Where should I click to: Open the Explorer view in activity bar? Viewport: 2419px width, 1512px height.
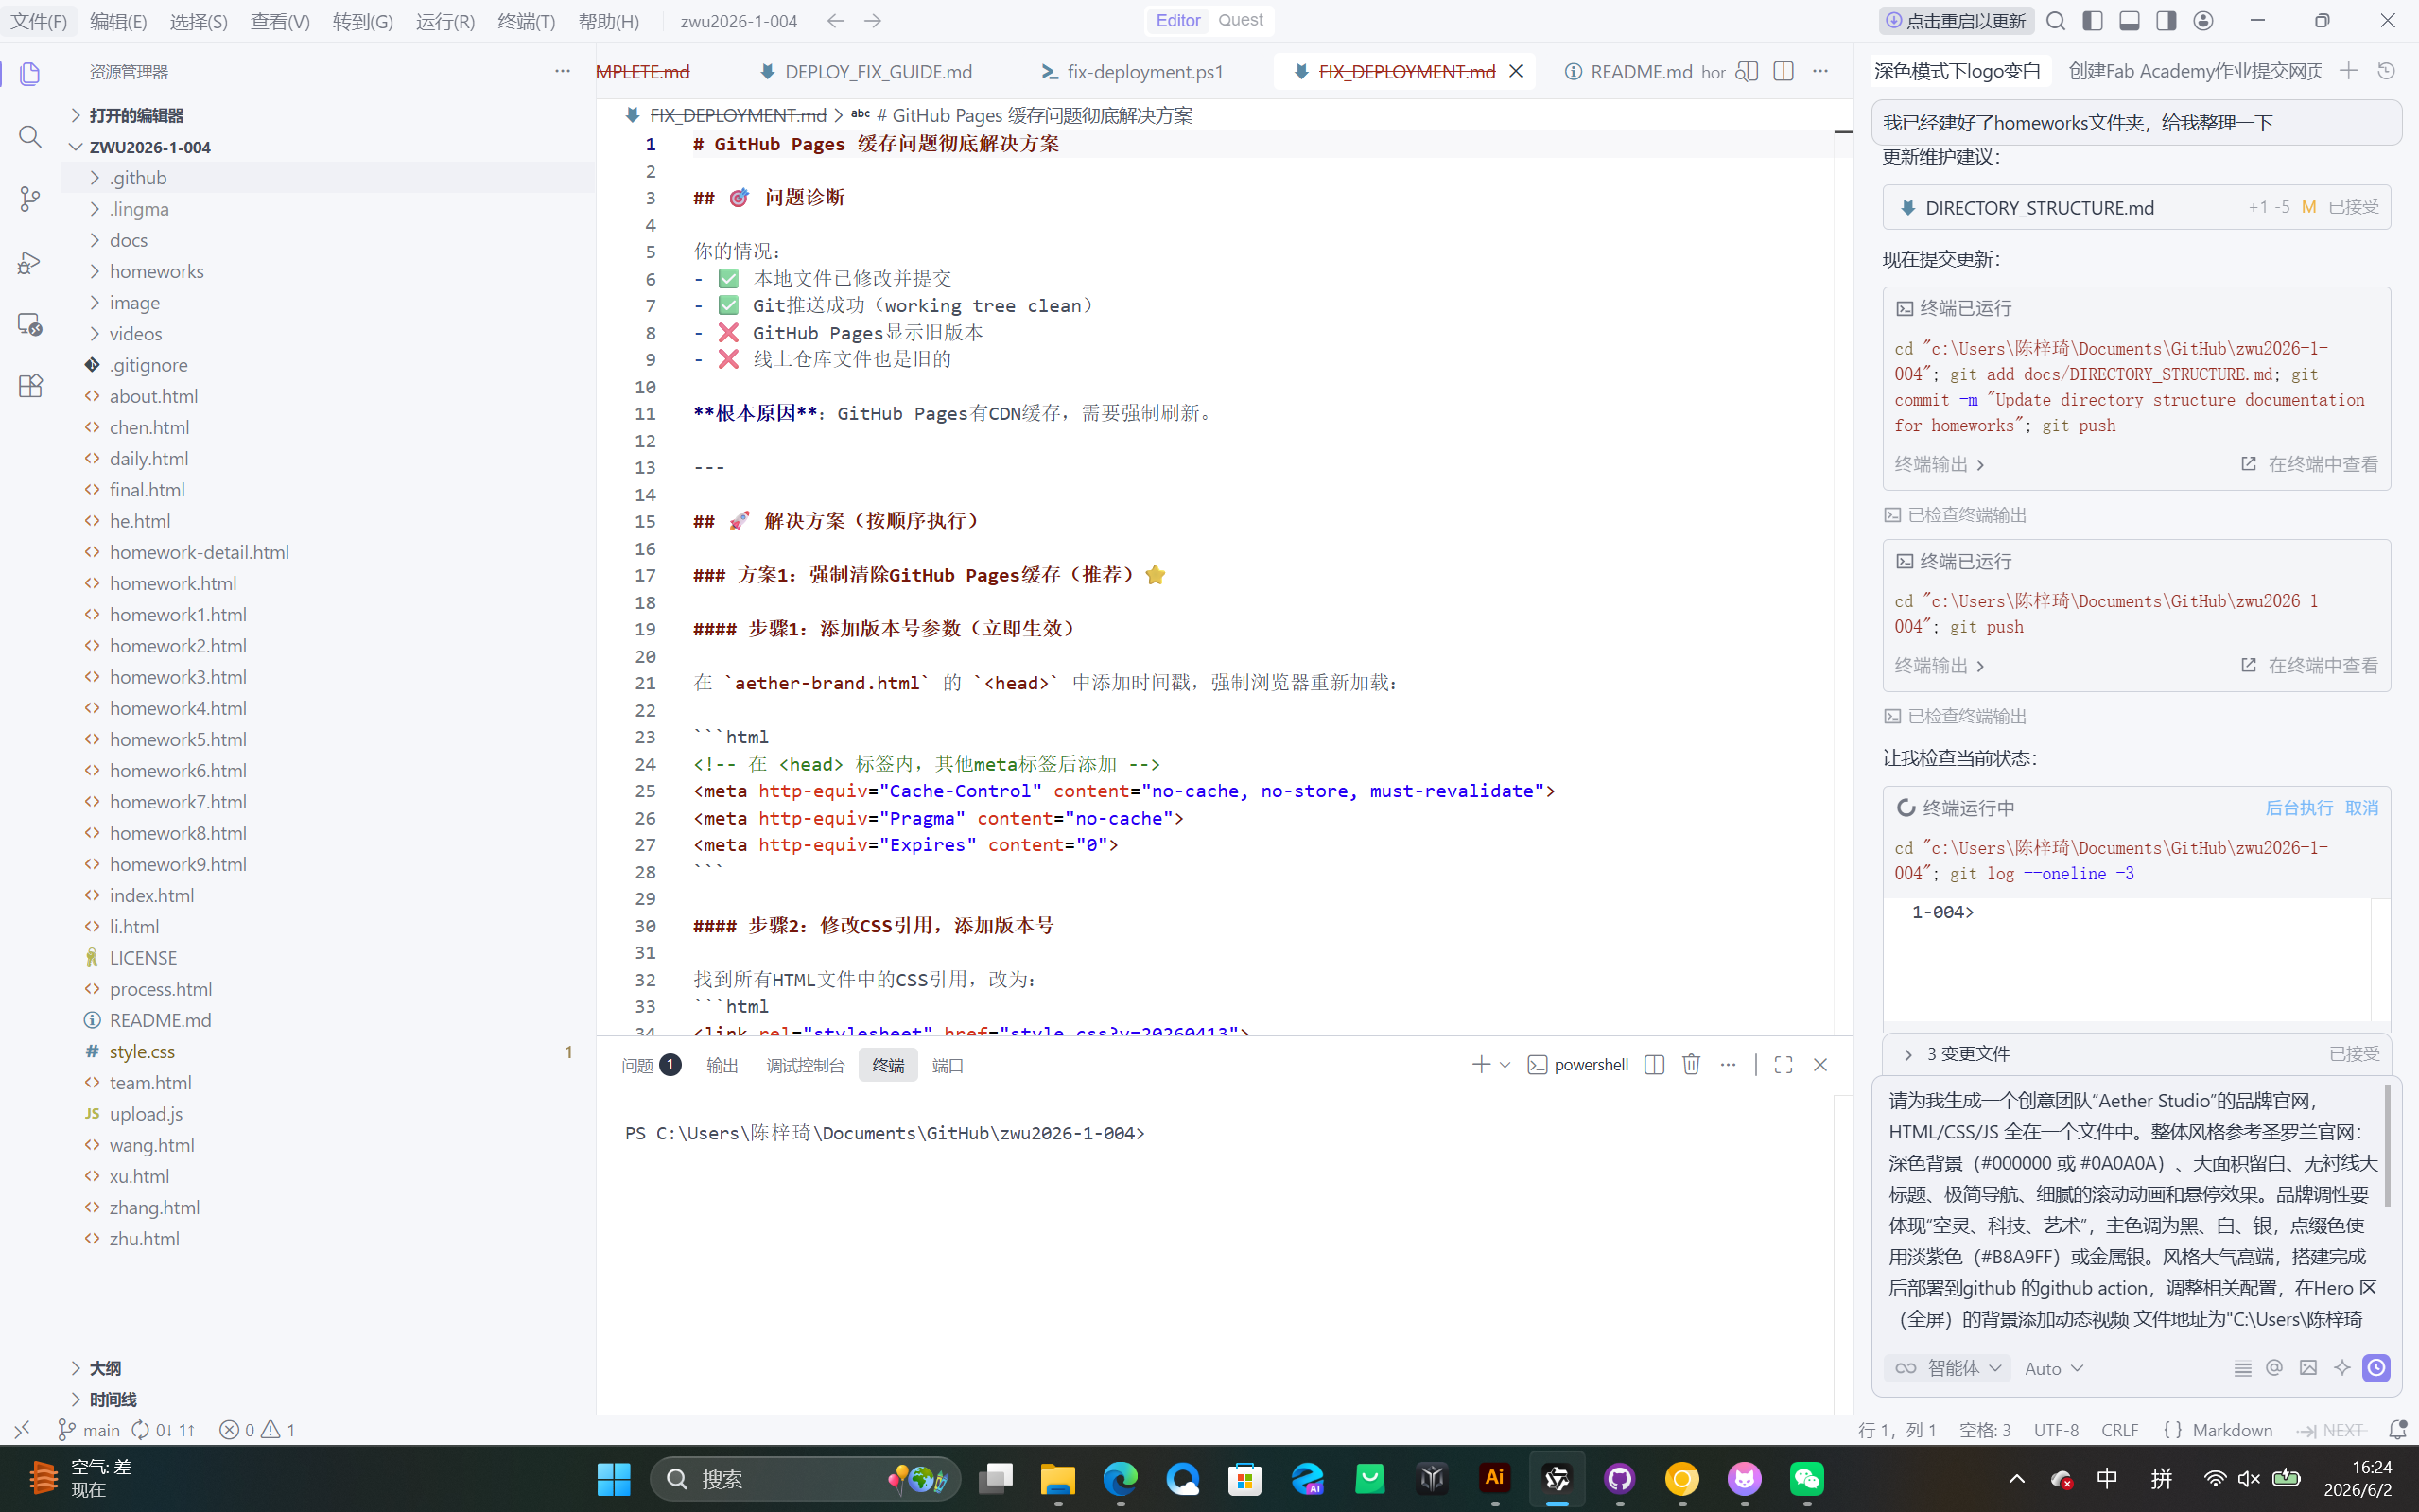pyautogui.click(x=30, y=74)
